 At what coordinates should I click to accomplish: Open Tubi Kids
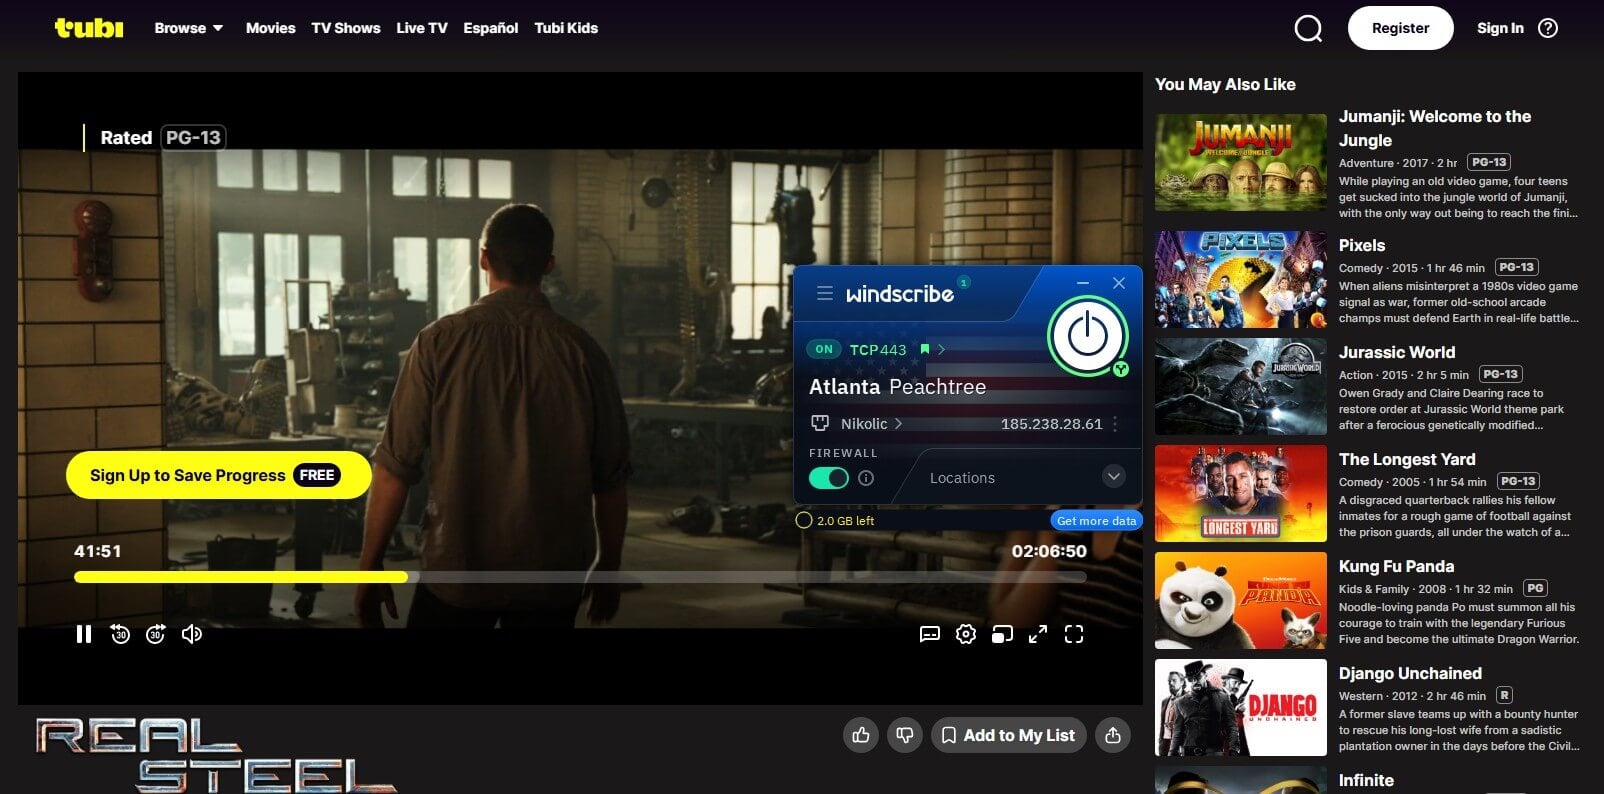tap(566, 28)
